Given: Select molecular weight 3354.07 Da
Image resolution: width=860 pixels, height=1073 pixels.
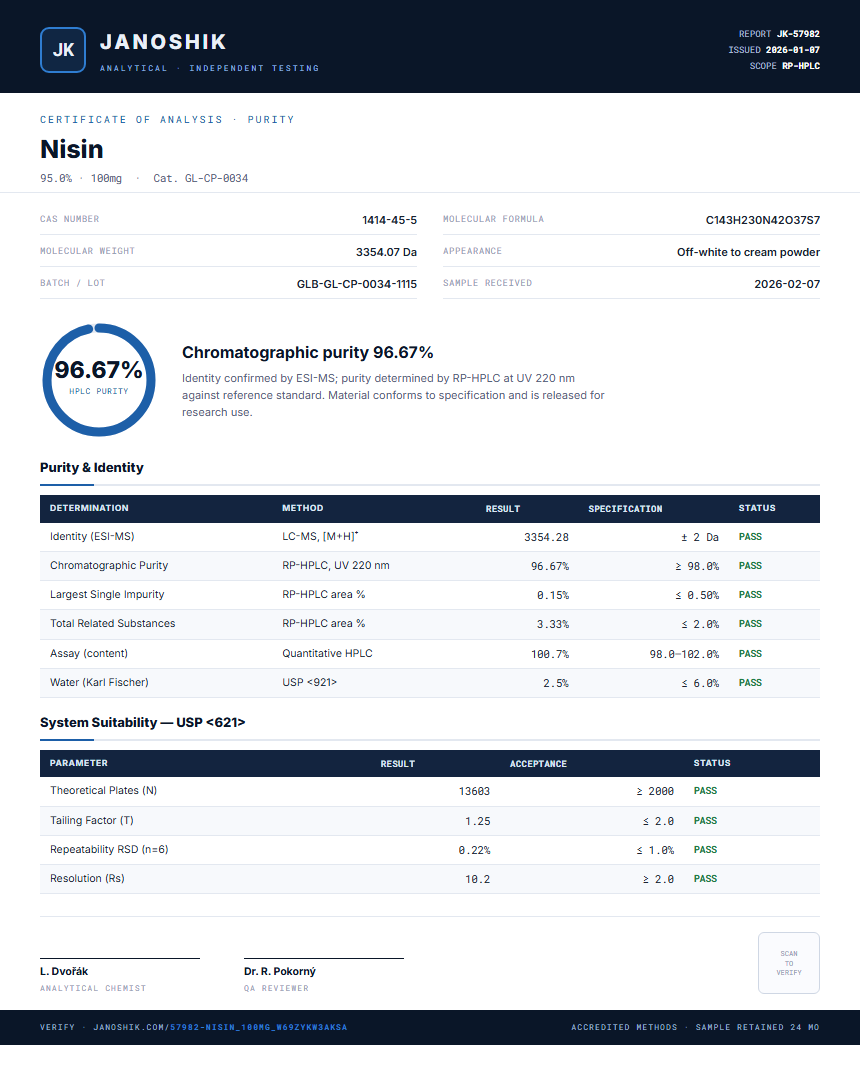Looking at the screenshot, I should click(386, 252).
